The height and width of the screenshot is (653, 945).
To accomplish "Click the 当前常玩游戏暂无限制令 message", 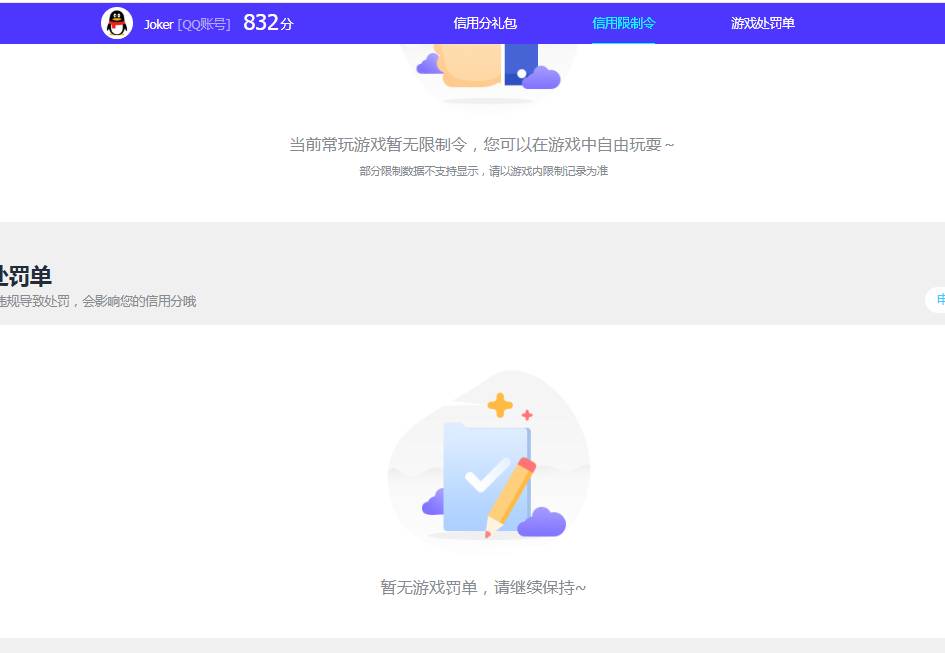I will 482,144.
